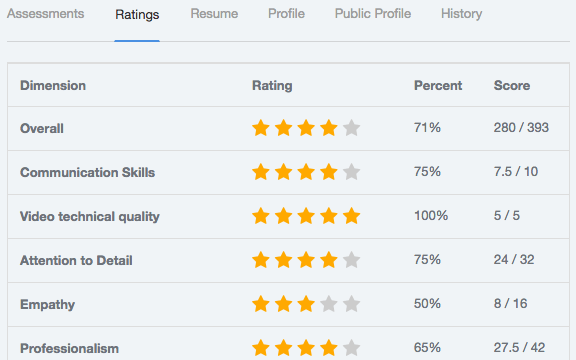576x360 pixels.
Task: Open the Profile tab
Action: (286, 14)
